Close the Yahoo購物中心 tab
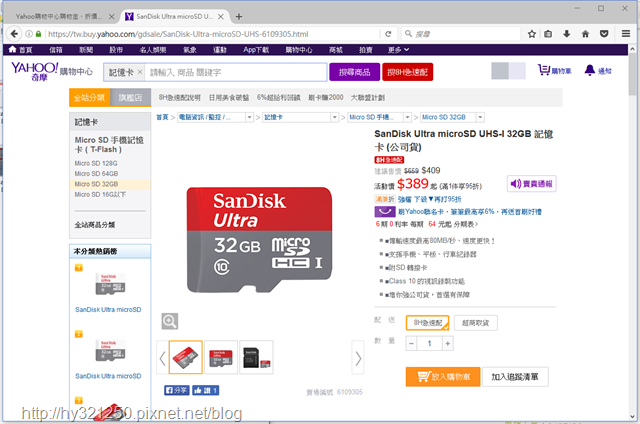 click(111, 17)
